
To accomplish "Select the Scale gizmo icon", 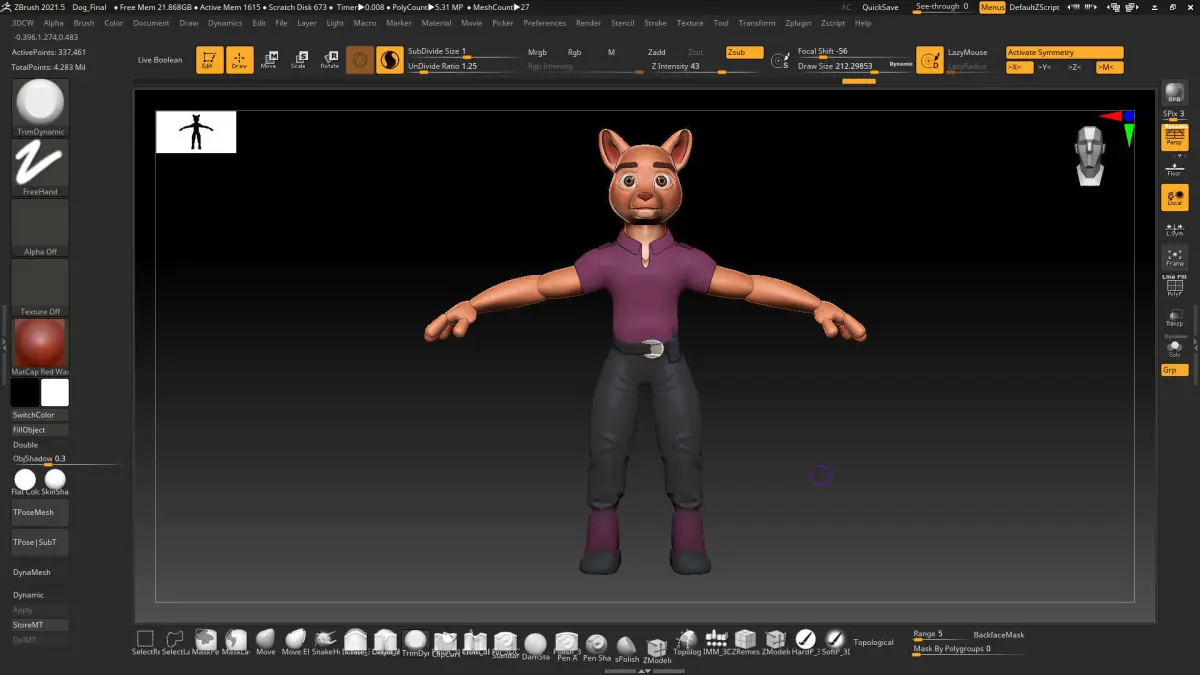I will point(298,60).
